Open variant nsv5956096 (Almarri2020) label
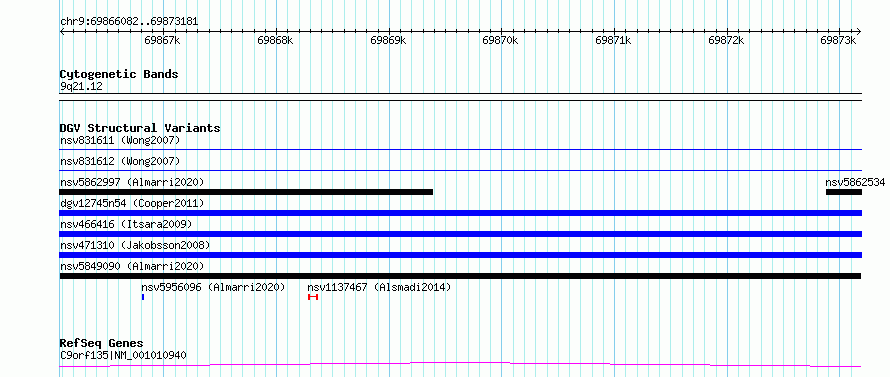 213,287
